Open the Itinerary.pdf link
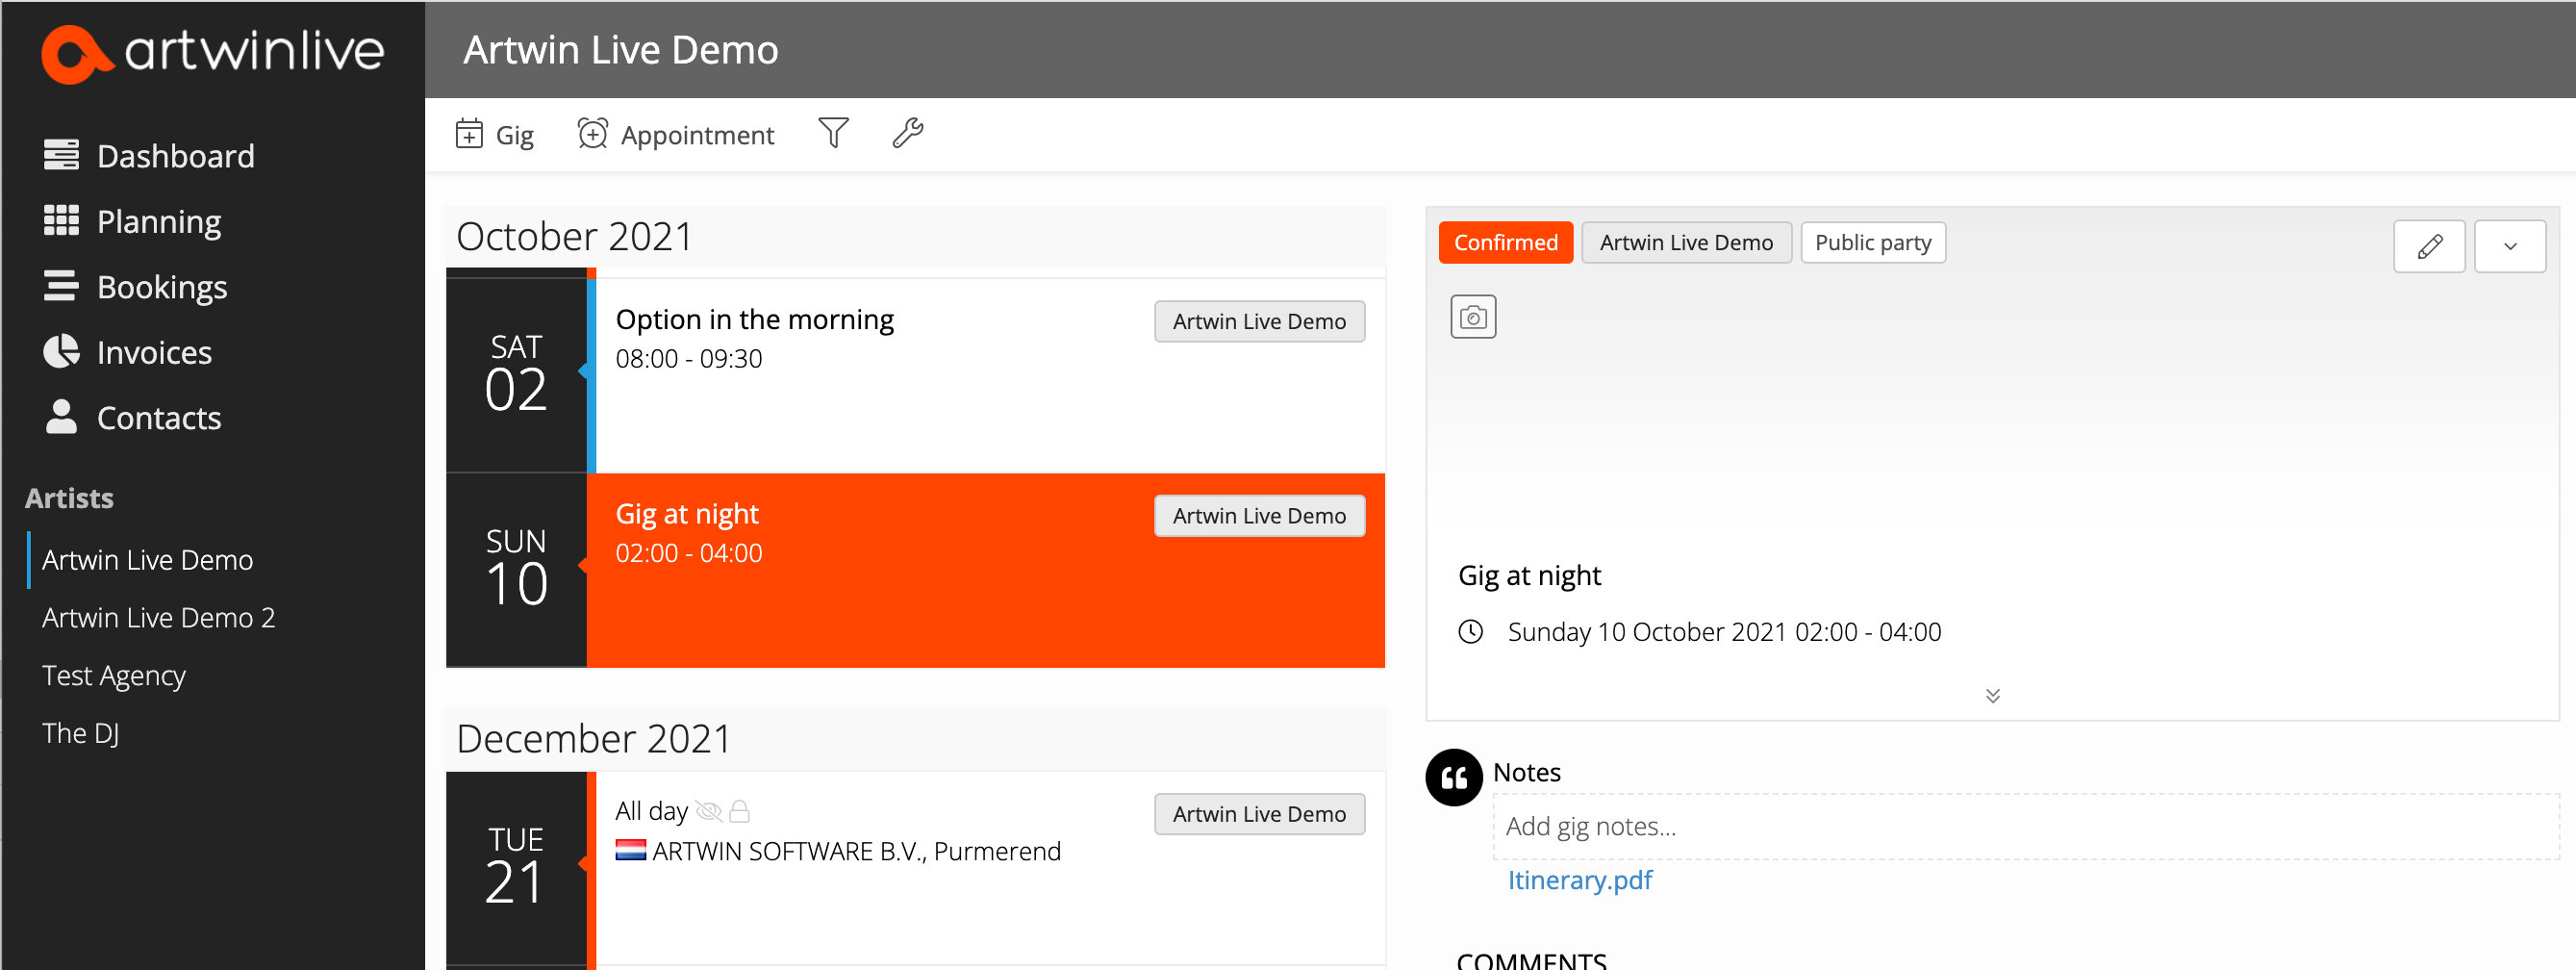Viewport: 2576px width, 970px height. pyautogui.click(x=1579, y=881)
